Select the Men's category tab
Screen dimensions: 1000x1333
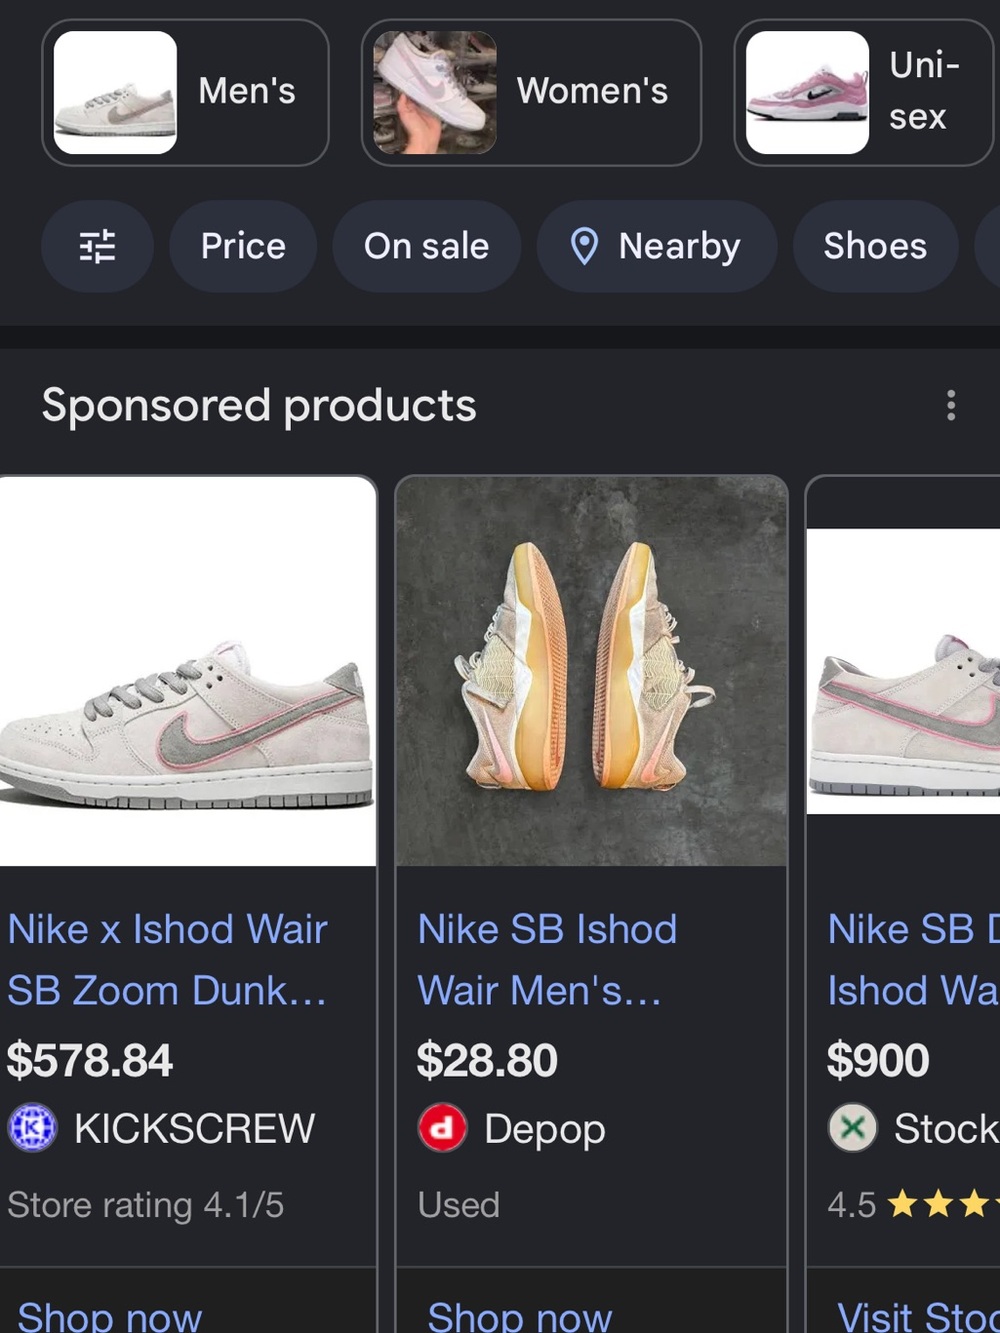tap(185, 92)
